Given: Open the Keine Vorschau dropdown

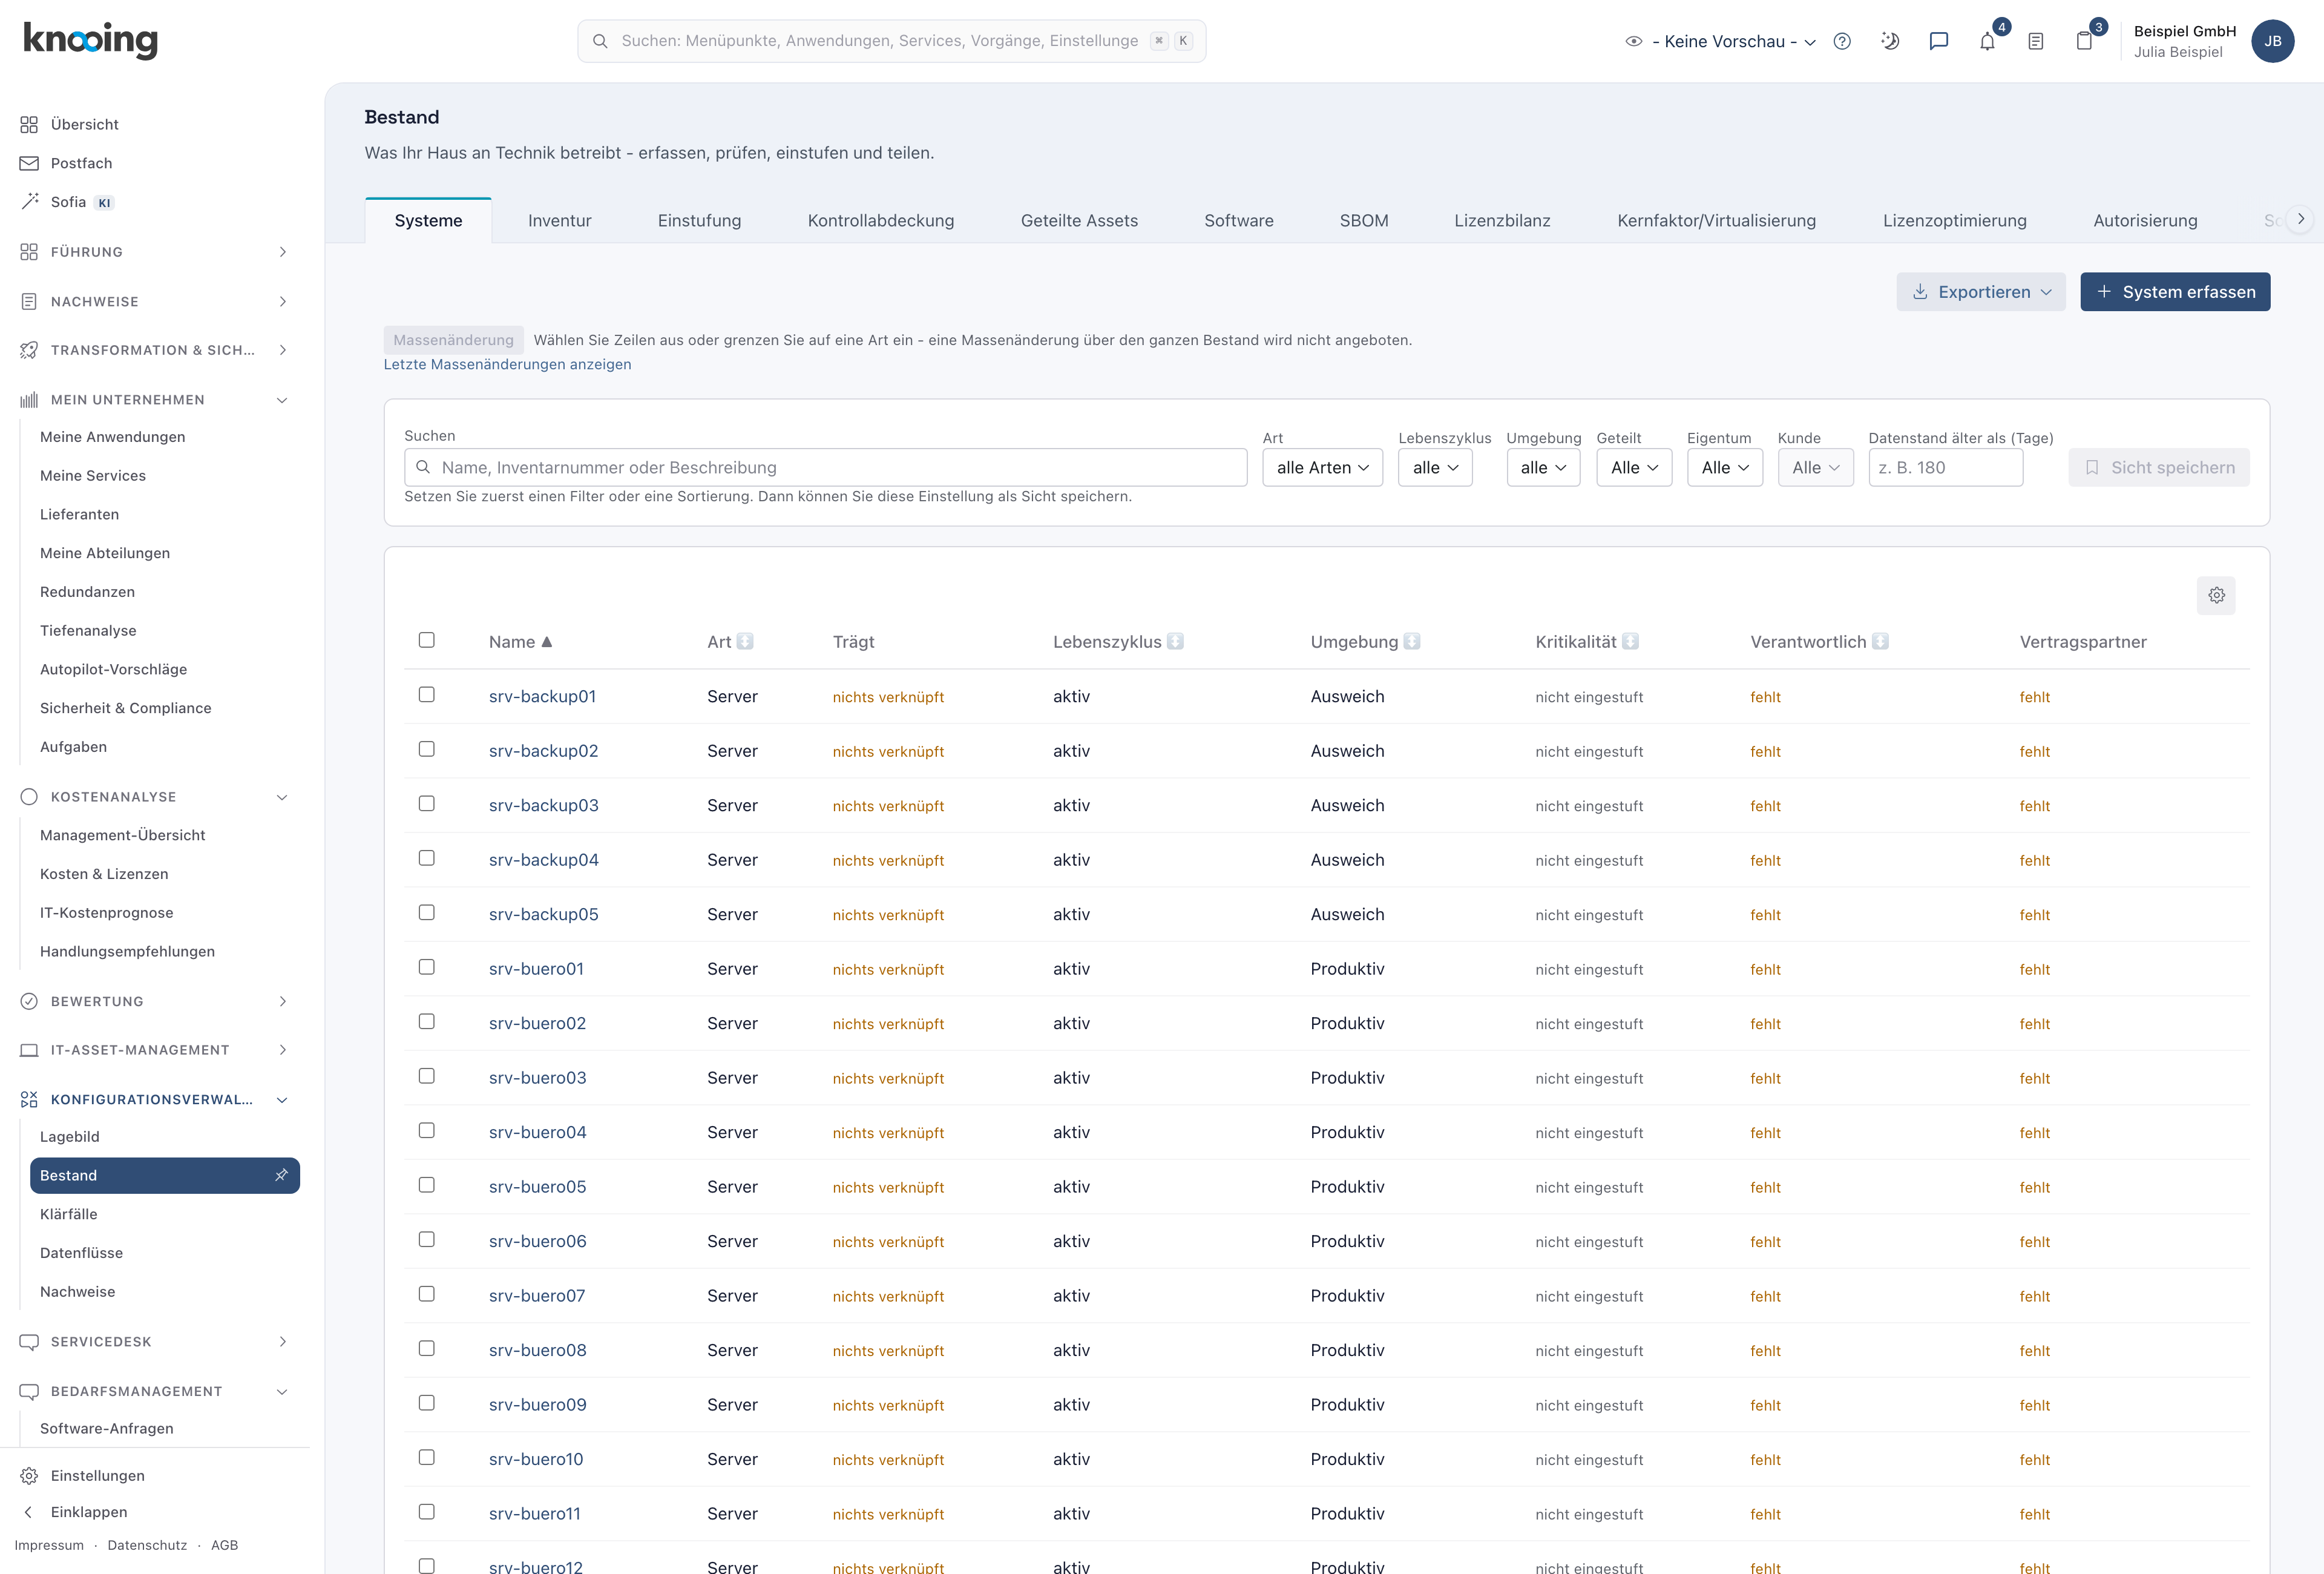Looking at the screenshot, I should click(x=1734, y=41).
